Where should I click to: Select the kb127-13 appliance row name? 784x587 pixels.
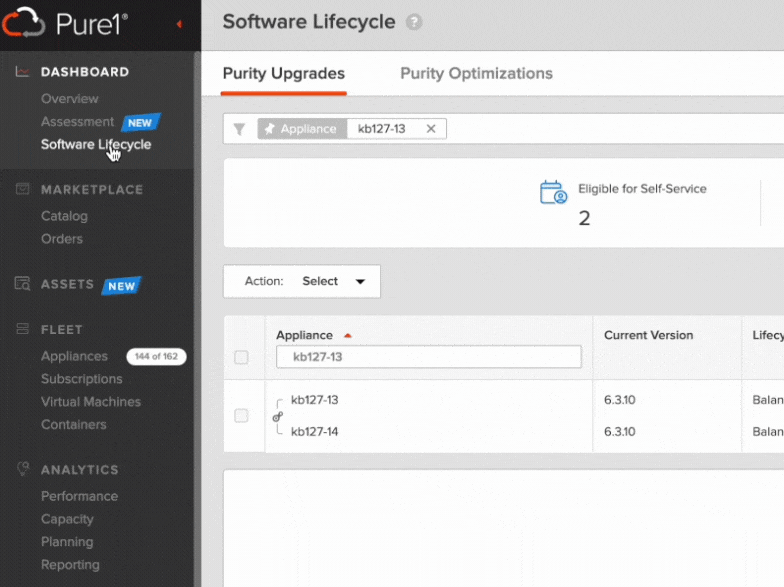click(x=314, y=400)
